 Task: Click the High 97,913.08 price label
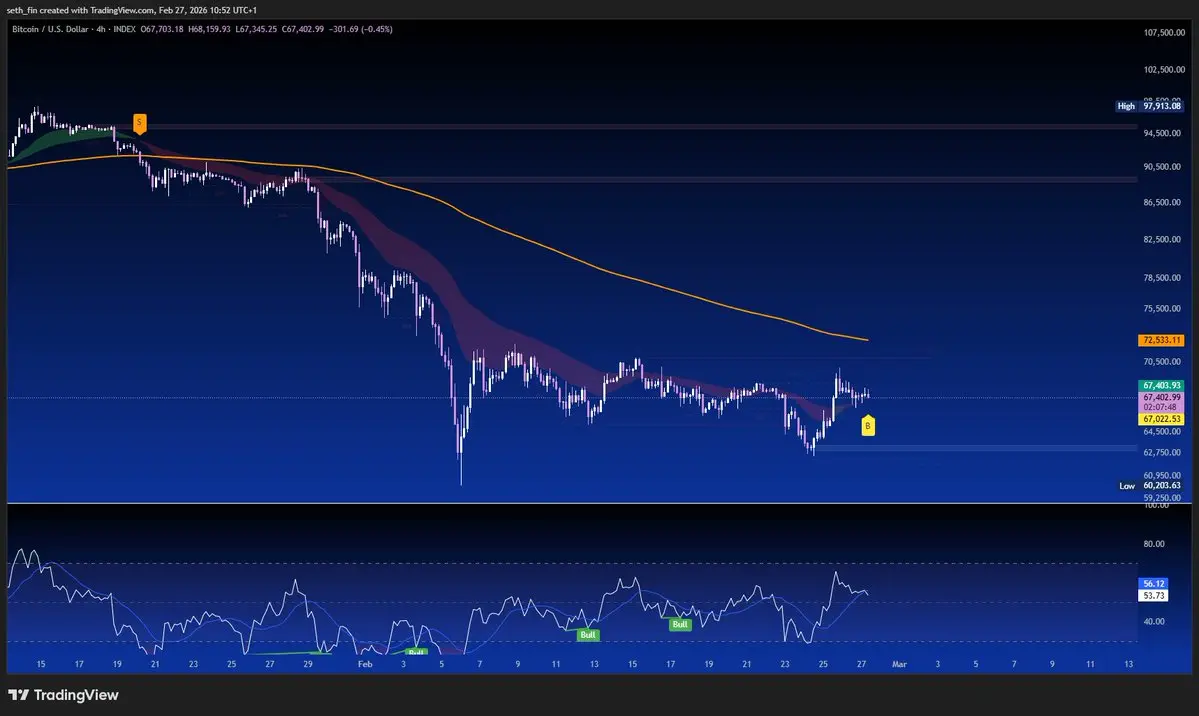click(x=1149, y=106)
